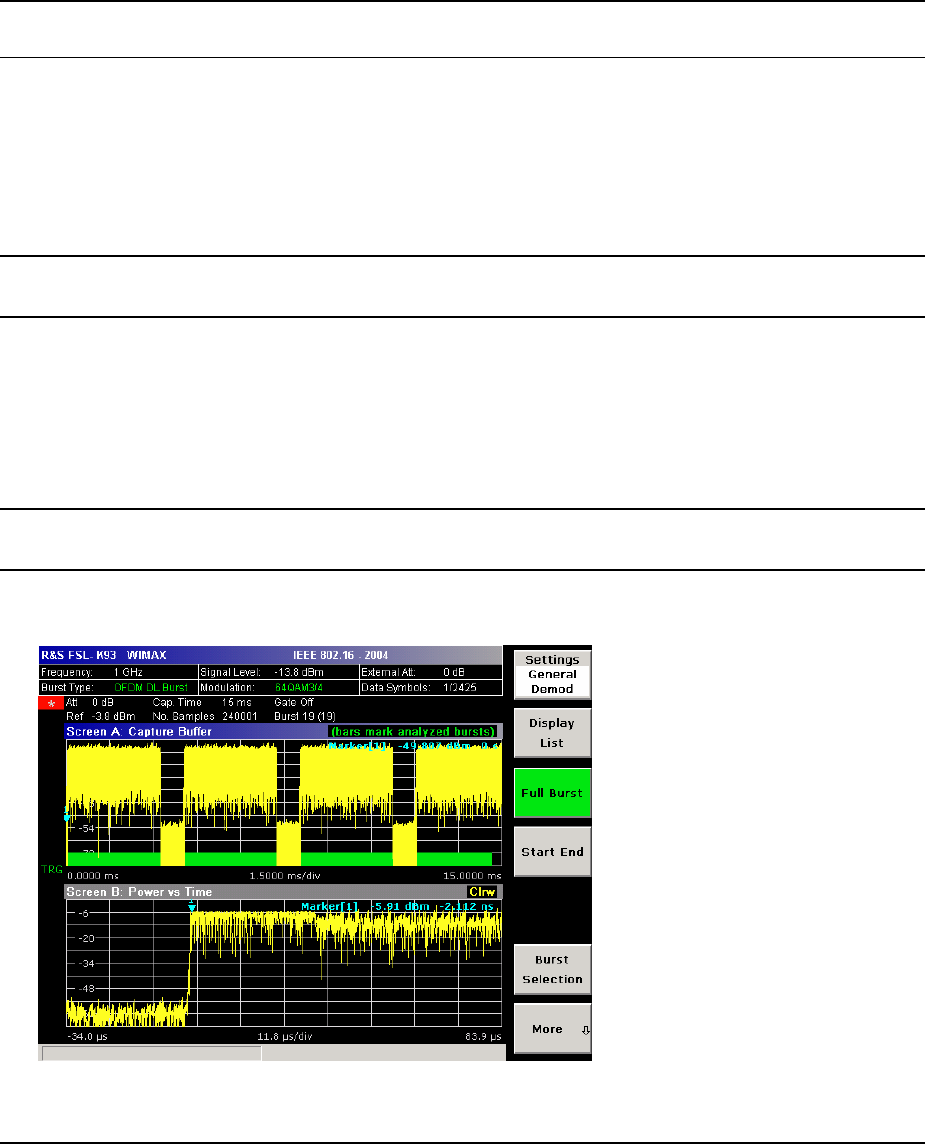
Task: Select the green Full Burst softkey
Action: pos(552,793)
